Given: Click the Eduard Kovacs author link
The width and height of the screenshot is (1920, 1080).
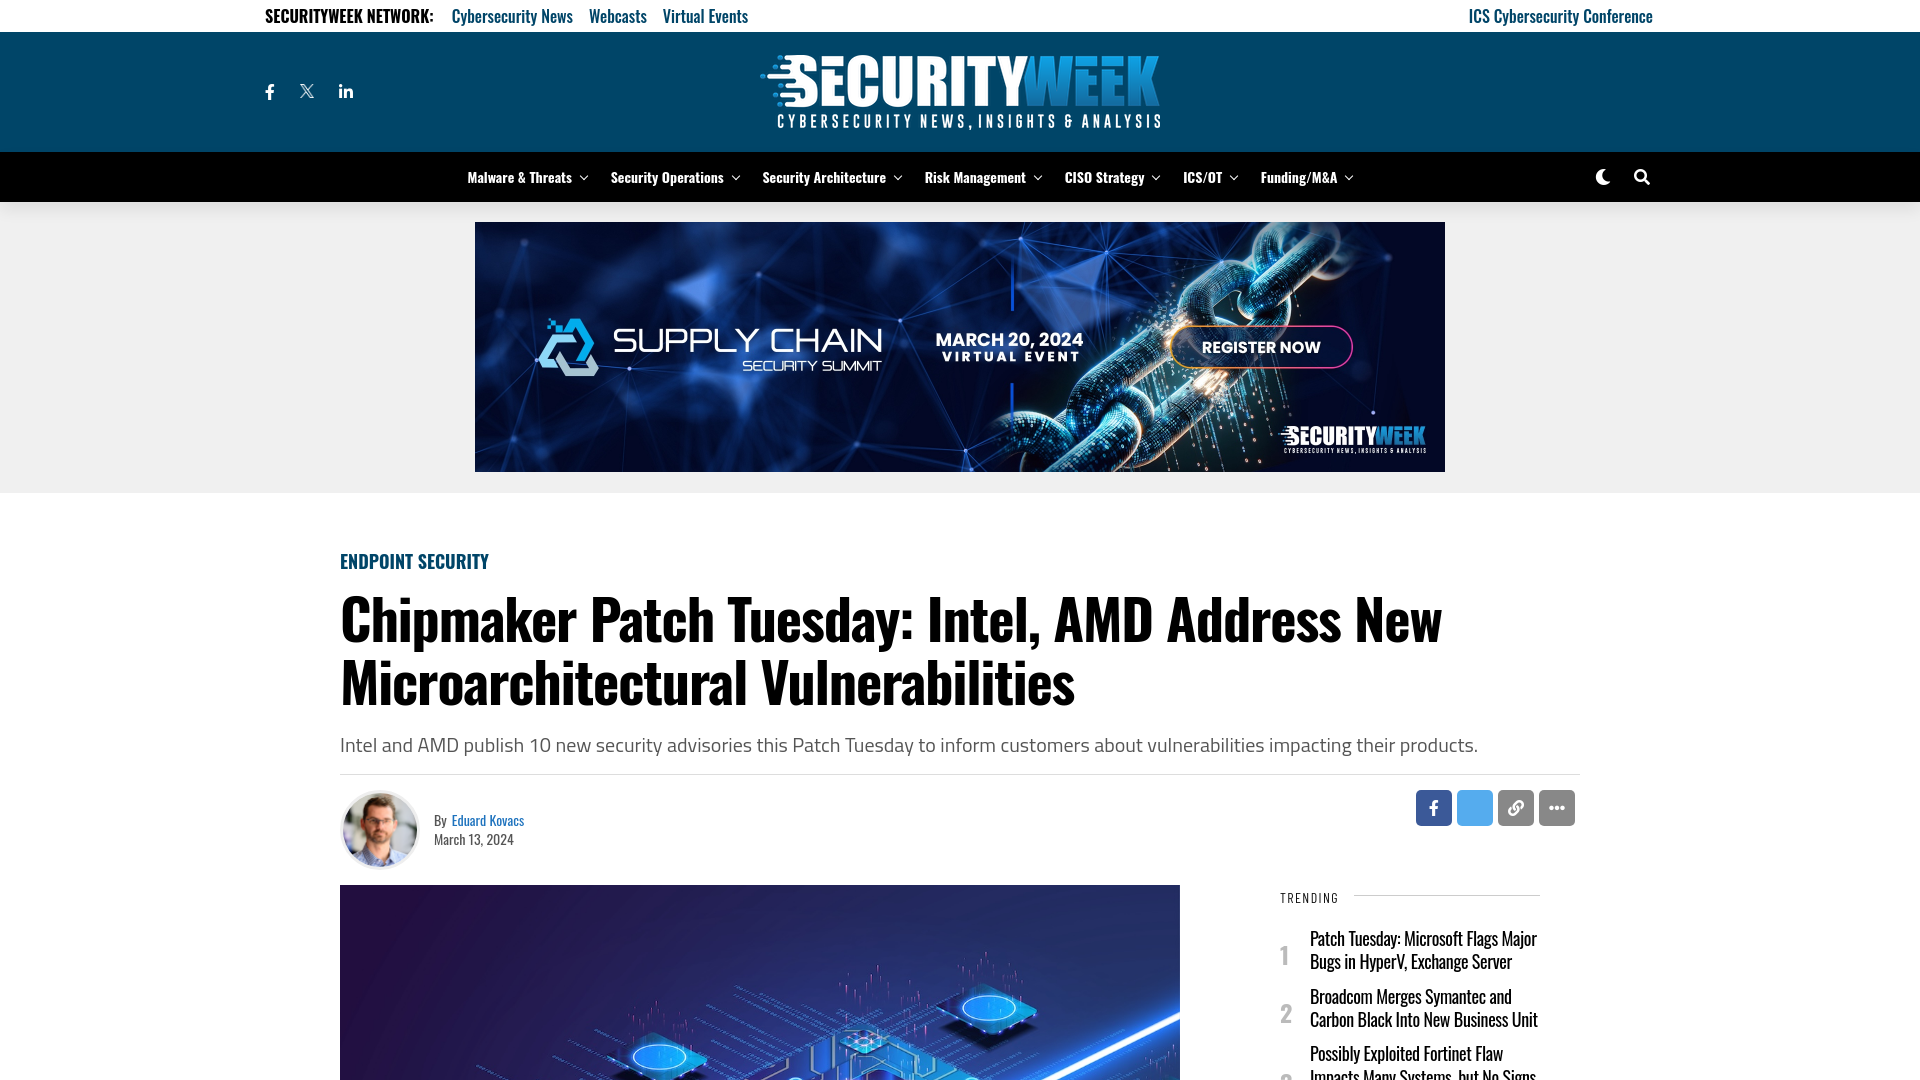Looking at the screenshot, I should point(488,819).
